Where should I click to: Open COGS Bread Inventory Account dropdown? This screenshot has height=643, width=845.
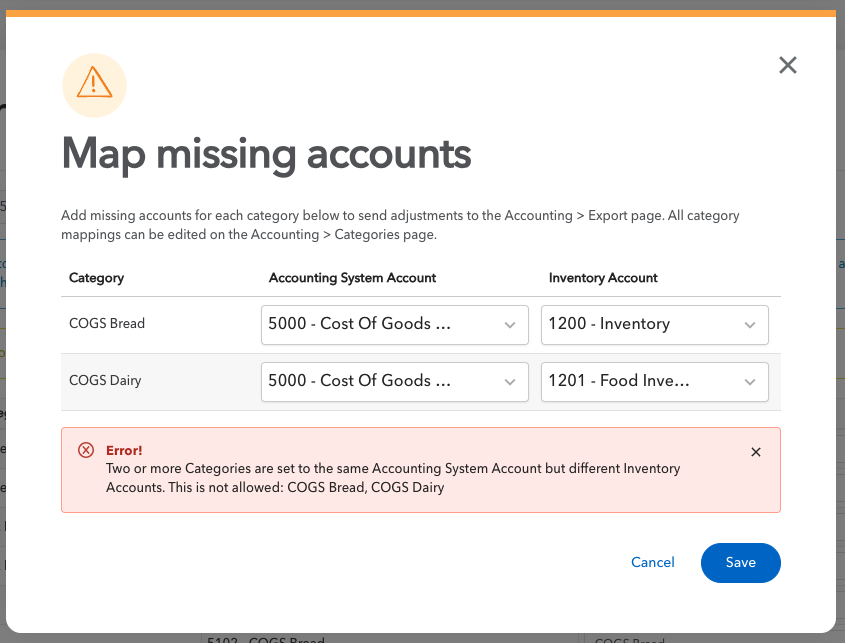click(654, 324)
